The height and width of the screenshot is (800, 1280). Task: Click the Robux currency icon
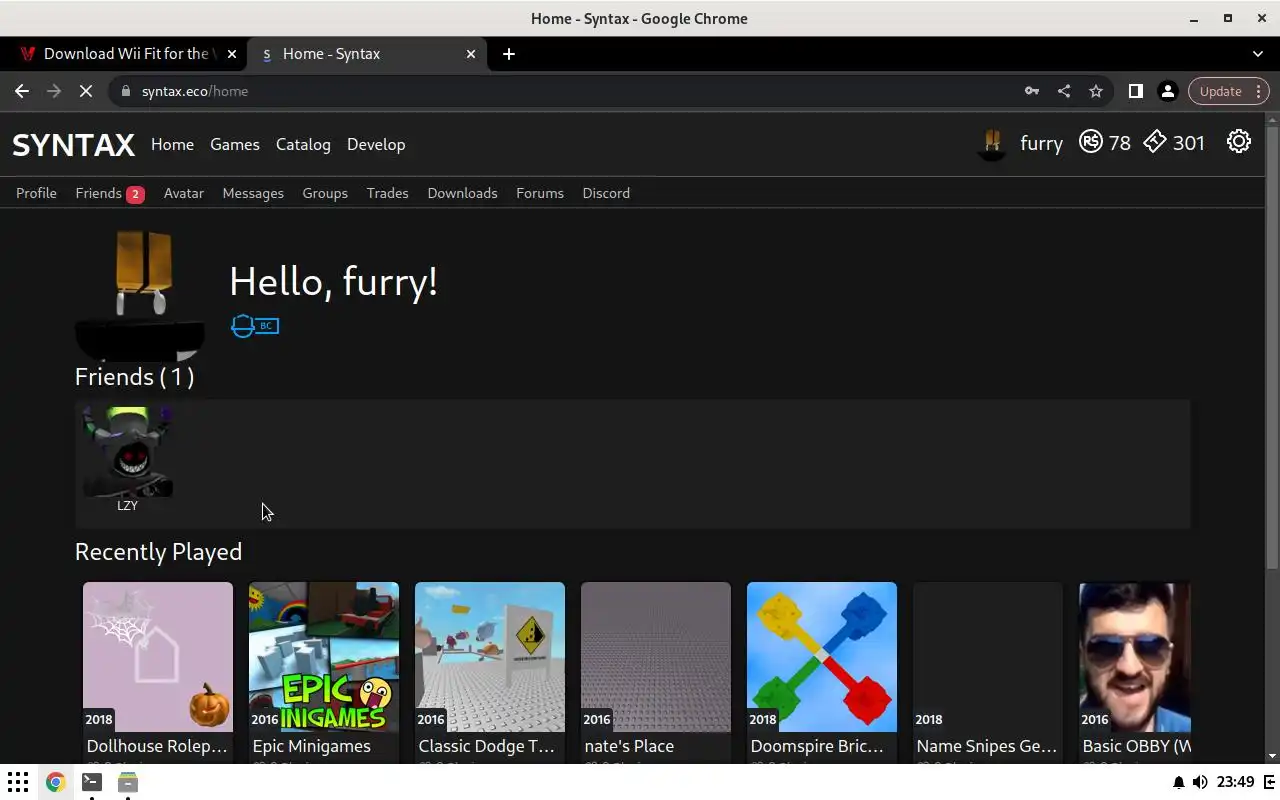1091,142
